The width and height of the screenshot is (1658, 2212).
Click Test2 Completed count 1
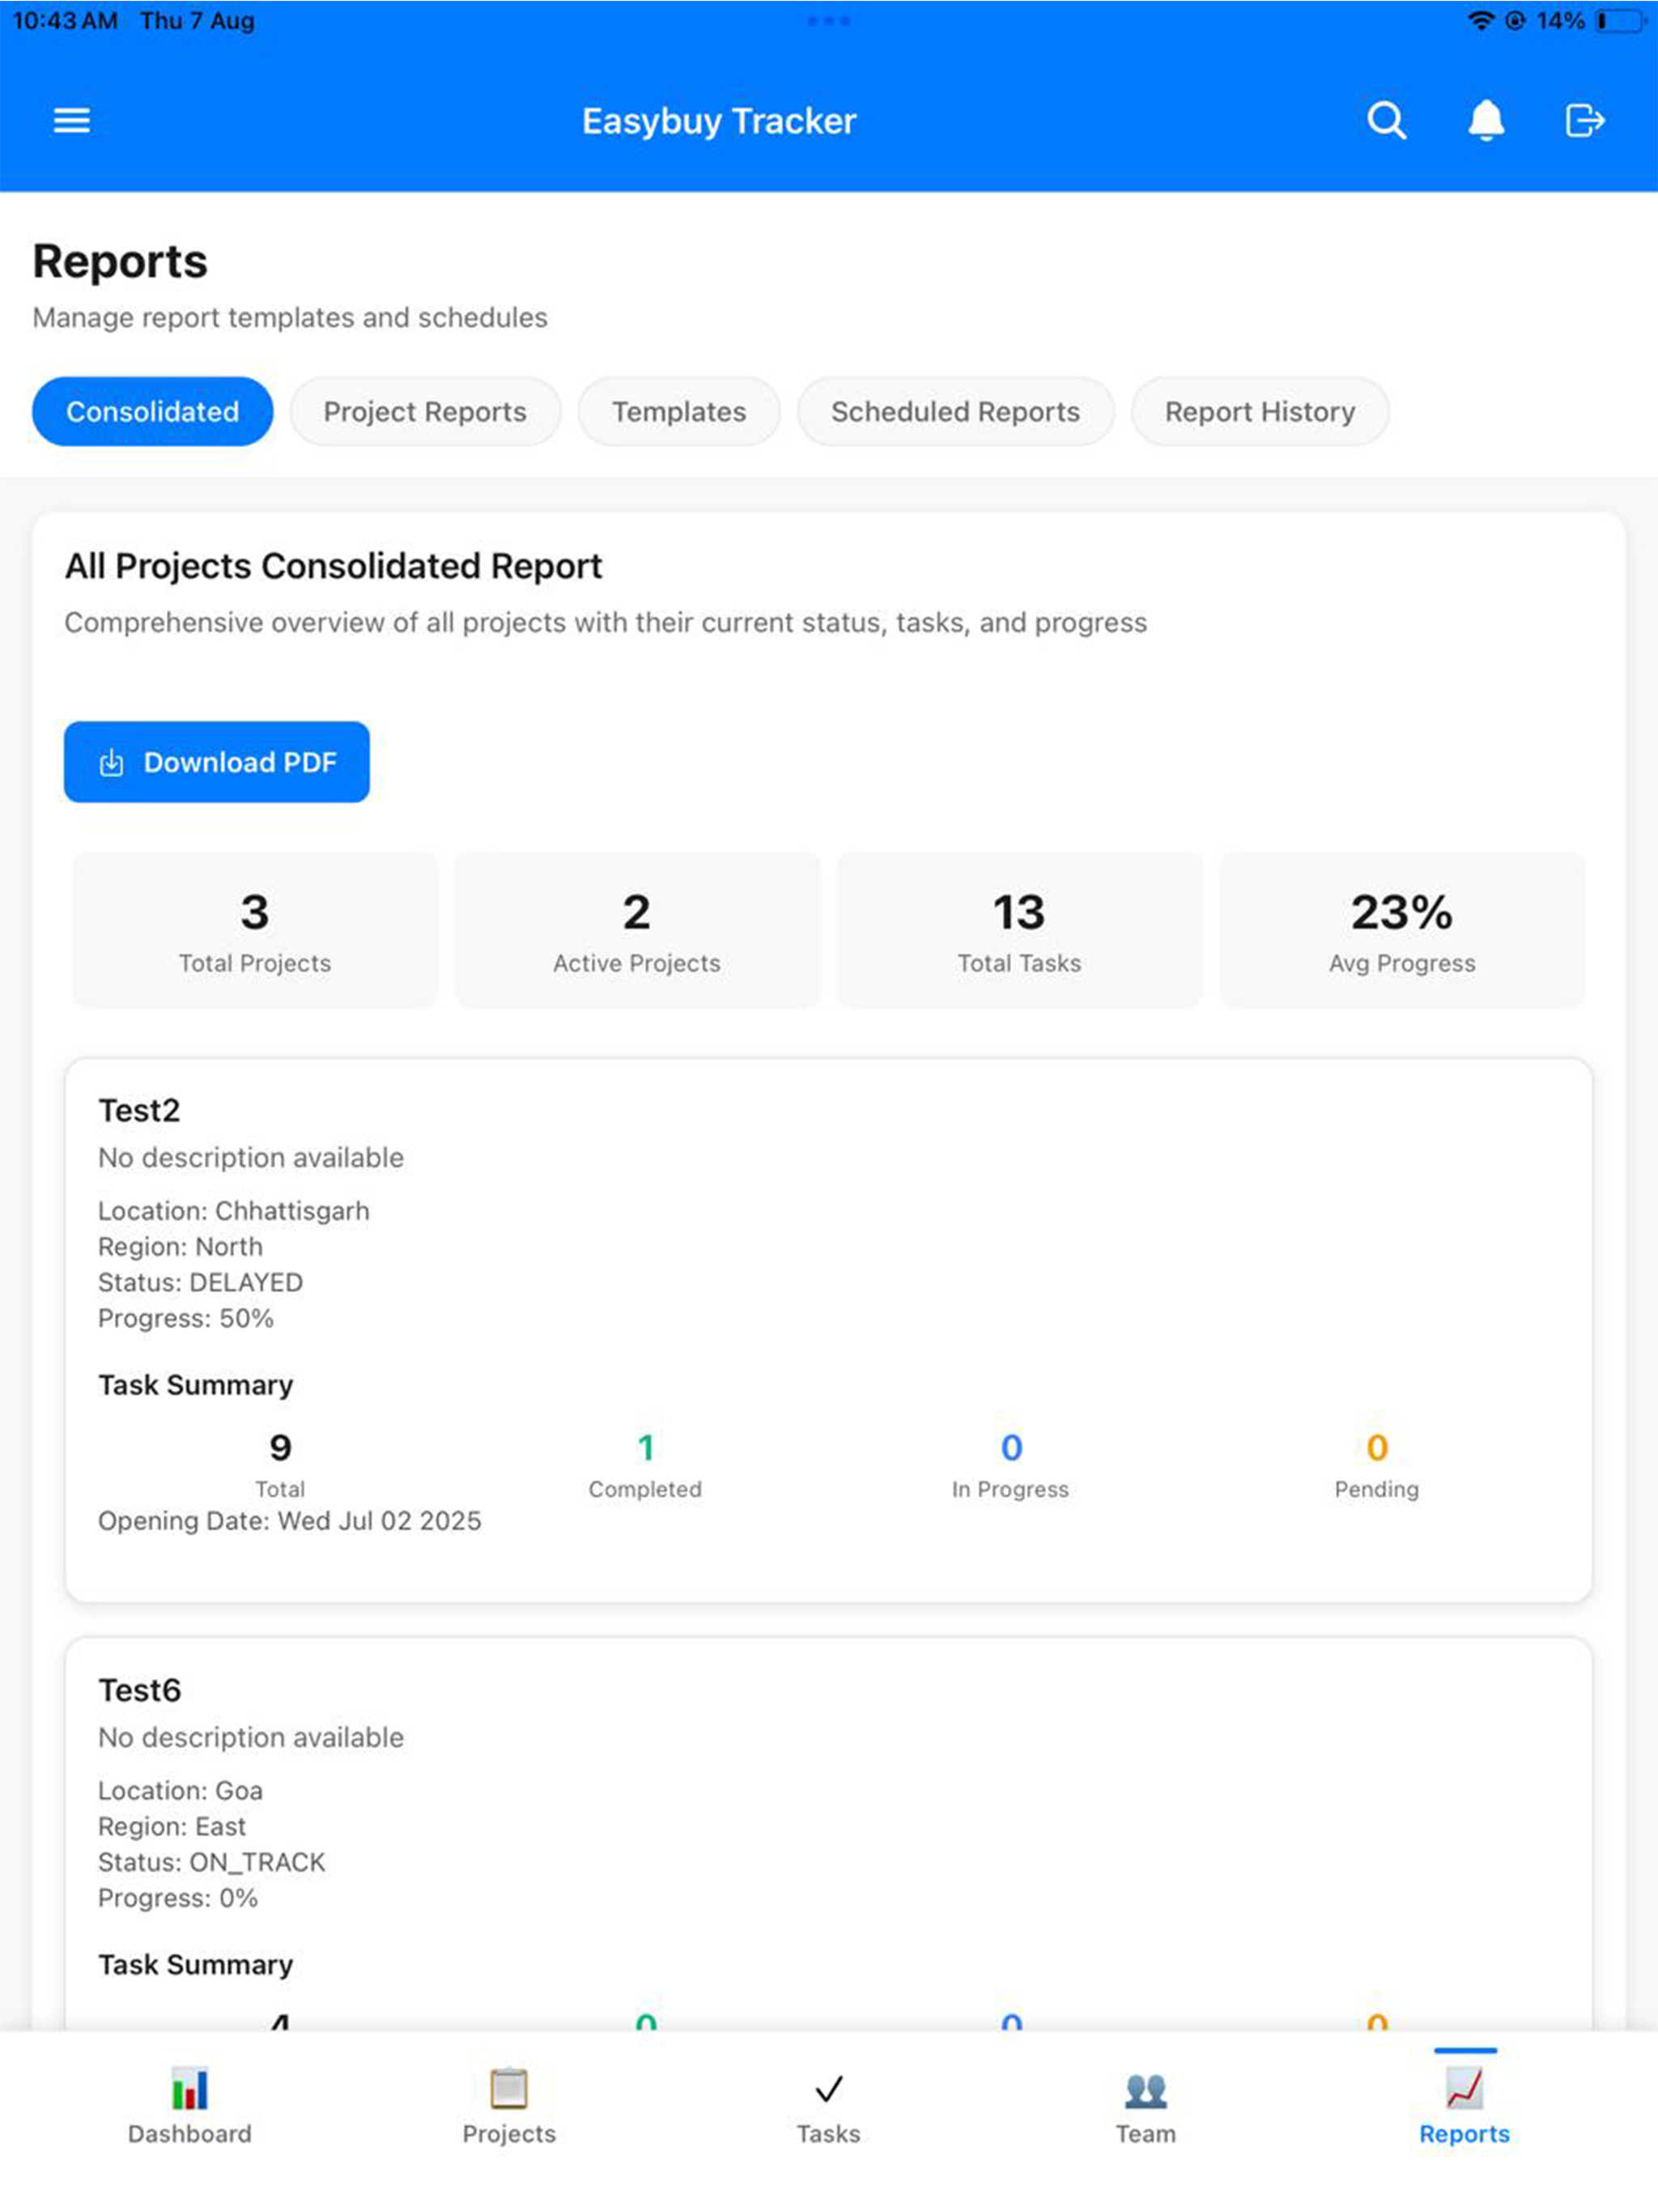coord(646,1447)
